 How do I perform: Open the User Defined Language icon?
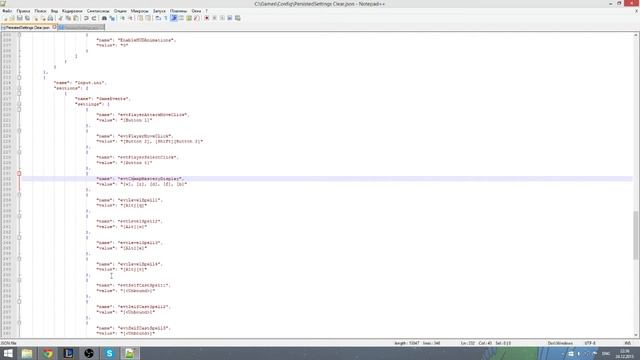click(181, 18)
